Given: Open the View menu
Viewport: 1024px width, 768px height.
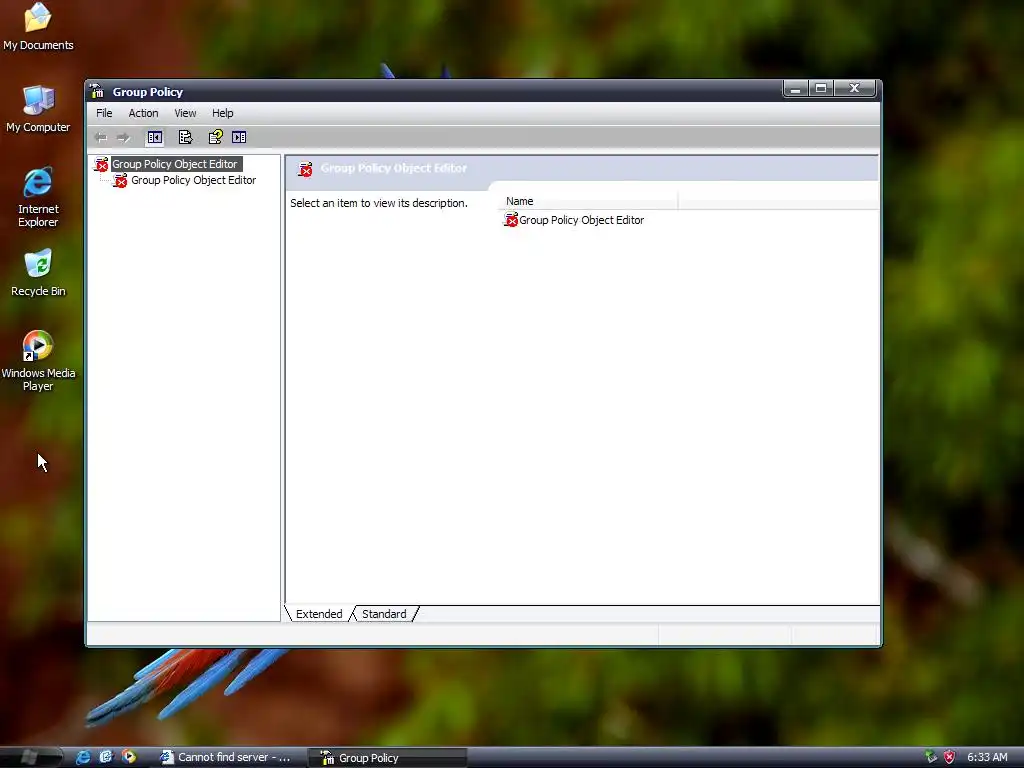Looking at the screenshot, I should [185, 113].
